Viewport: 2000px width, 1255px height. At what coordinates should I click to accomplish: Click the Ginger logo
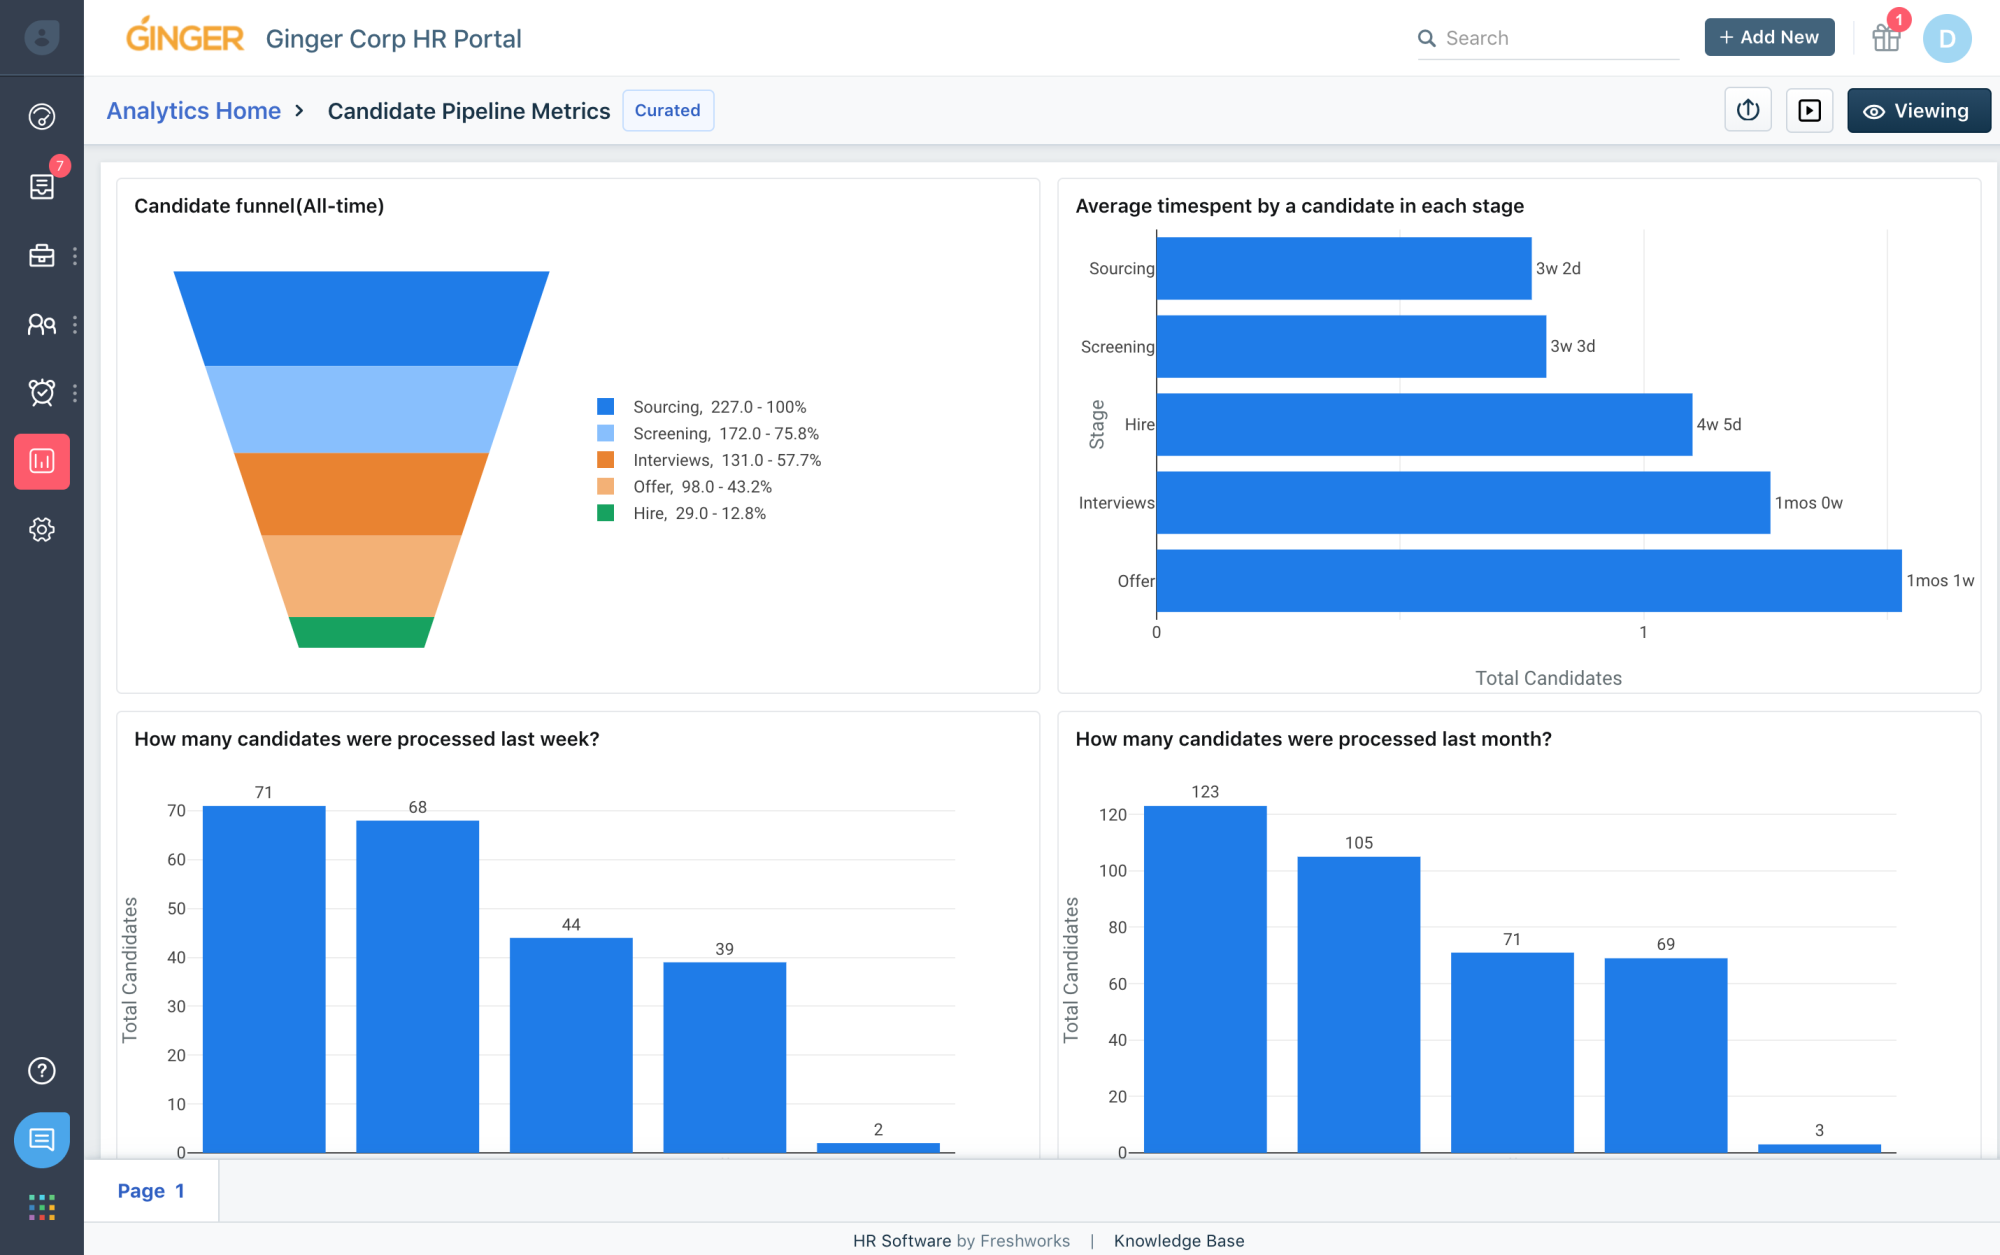tap(185, 37)
